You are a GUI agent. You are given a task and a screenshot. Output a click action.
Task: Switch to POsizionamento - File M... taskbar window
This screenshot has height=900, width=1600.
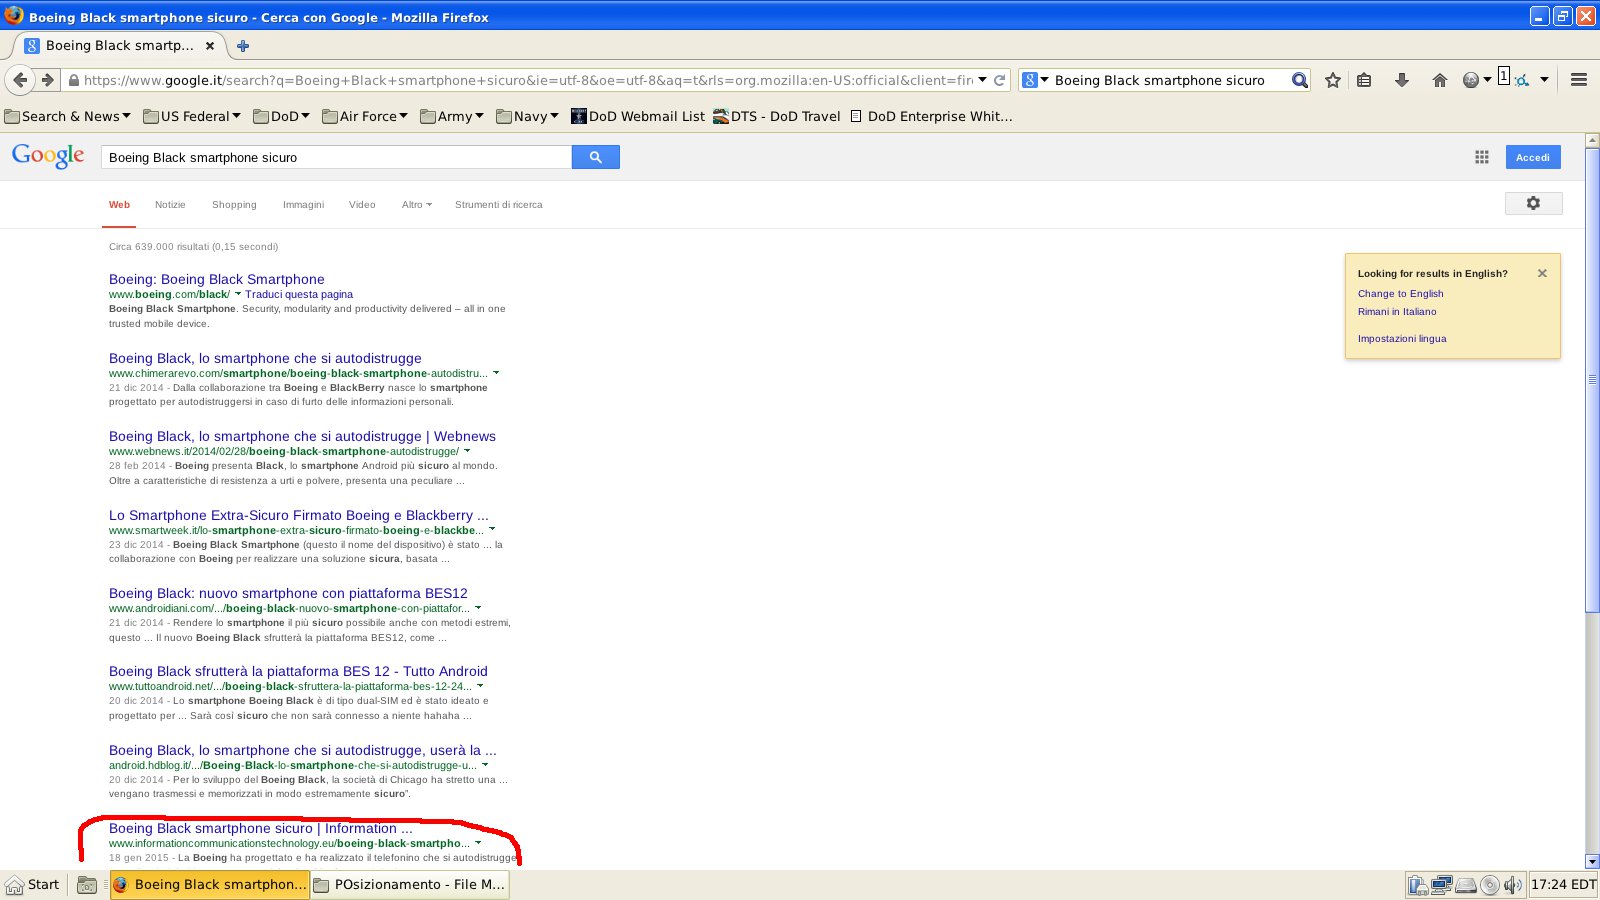tap(410, 884)
